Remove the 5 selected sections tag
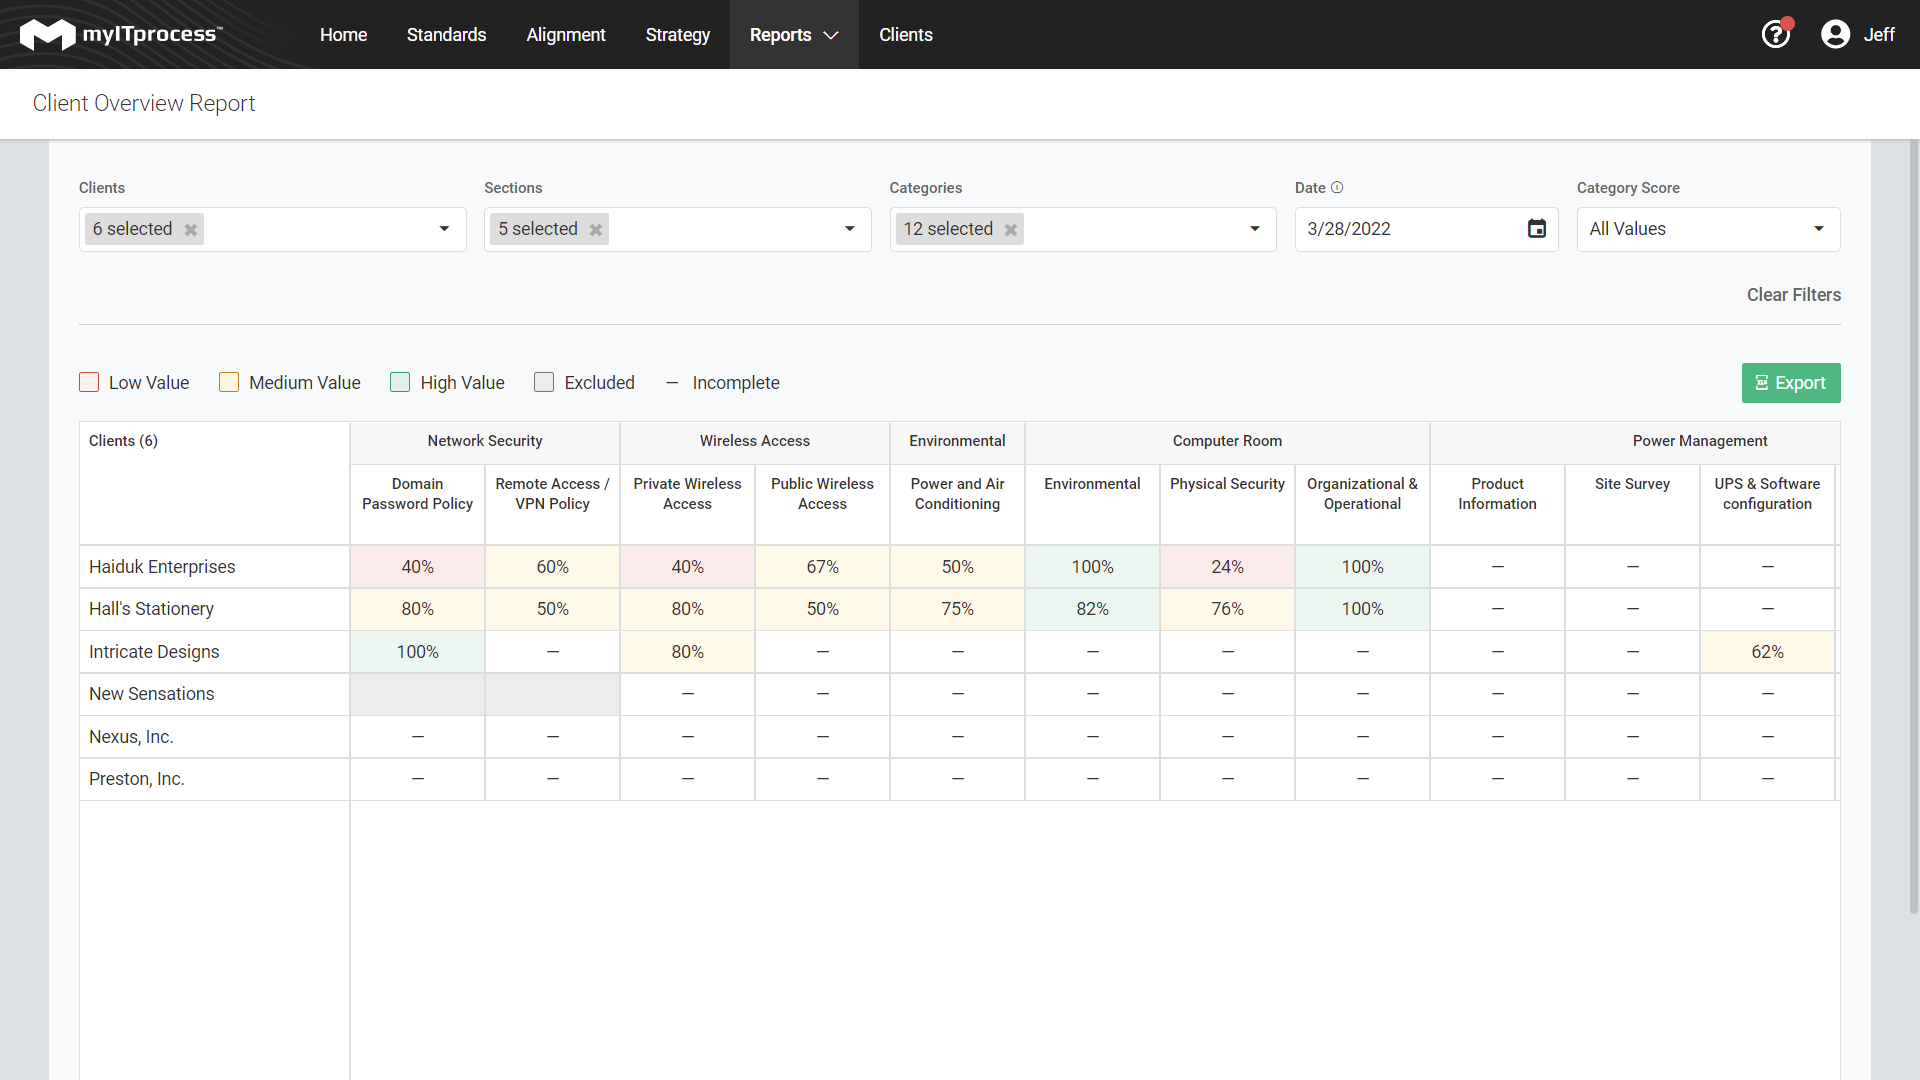 [596, 229]
